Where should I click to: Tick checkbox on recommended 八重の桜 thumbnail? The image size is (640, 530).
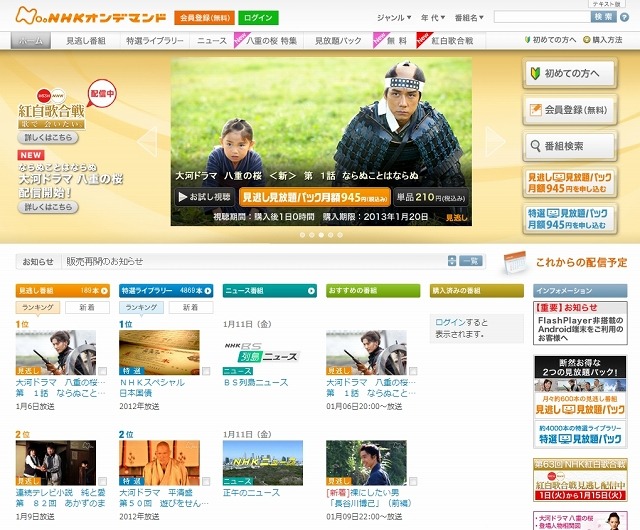tap(413, 371)
